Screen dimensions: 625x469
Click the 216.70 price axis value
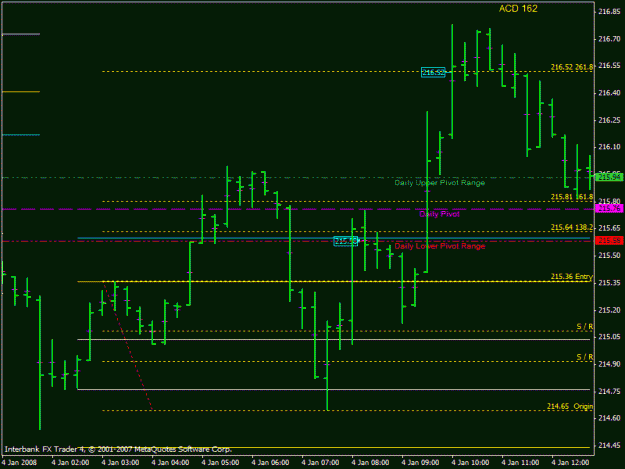pos(609,39)
